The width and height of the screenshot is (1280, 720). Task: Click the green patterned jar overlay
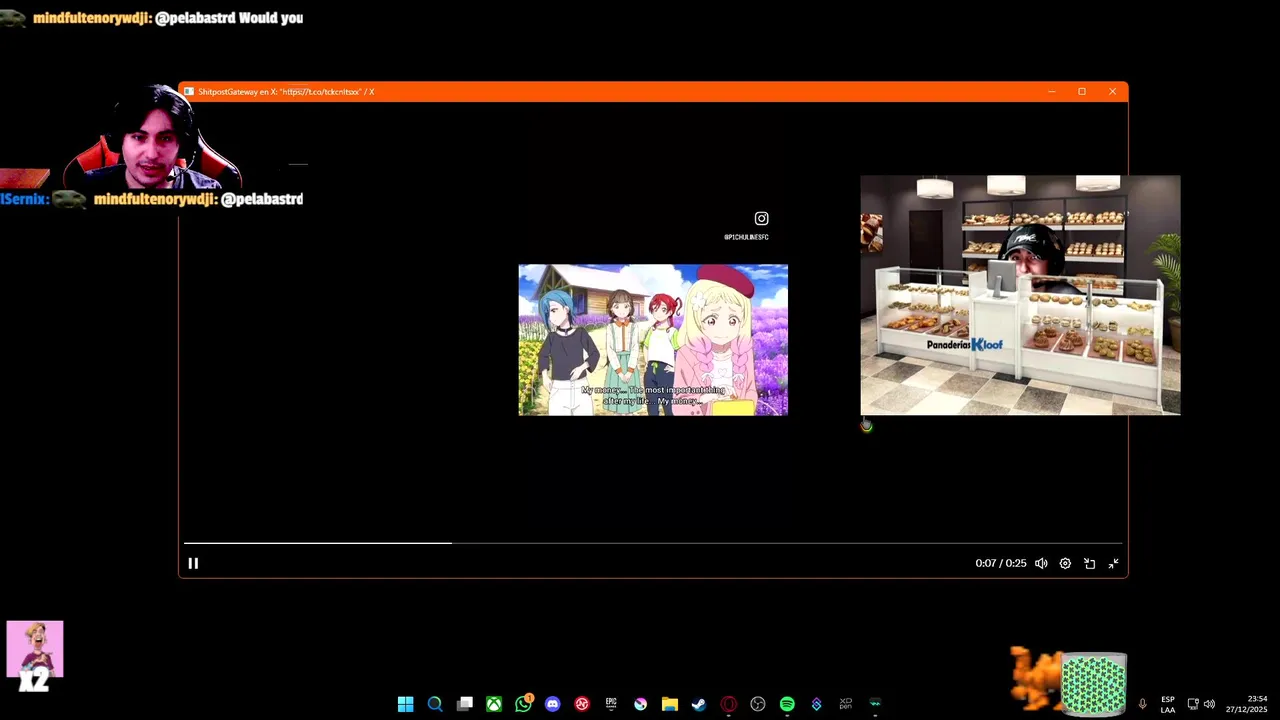point(1093,684)
